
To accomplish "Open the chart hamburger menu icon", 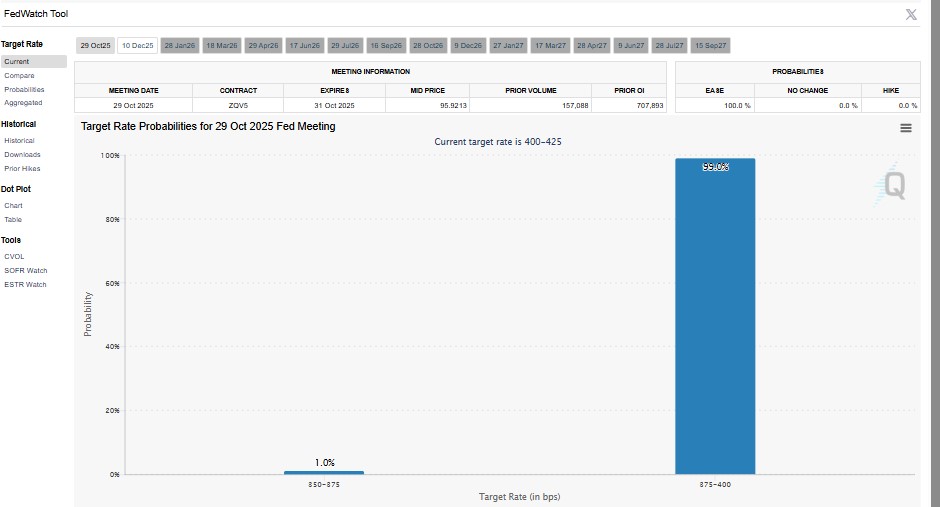I will click(x=905, y=128).
